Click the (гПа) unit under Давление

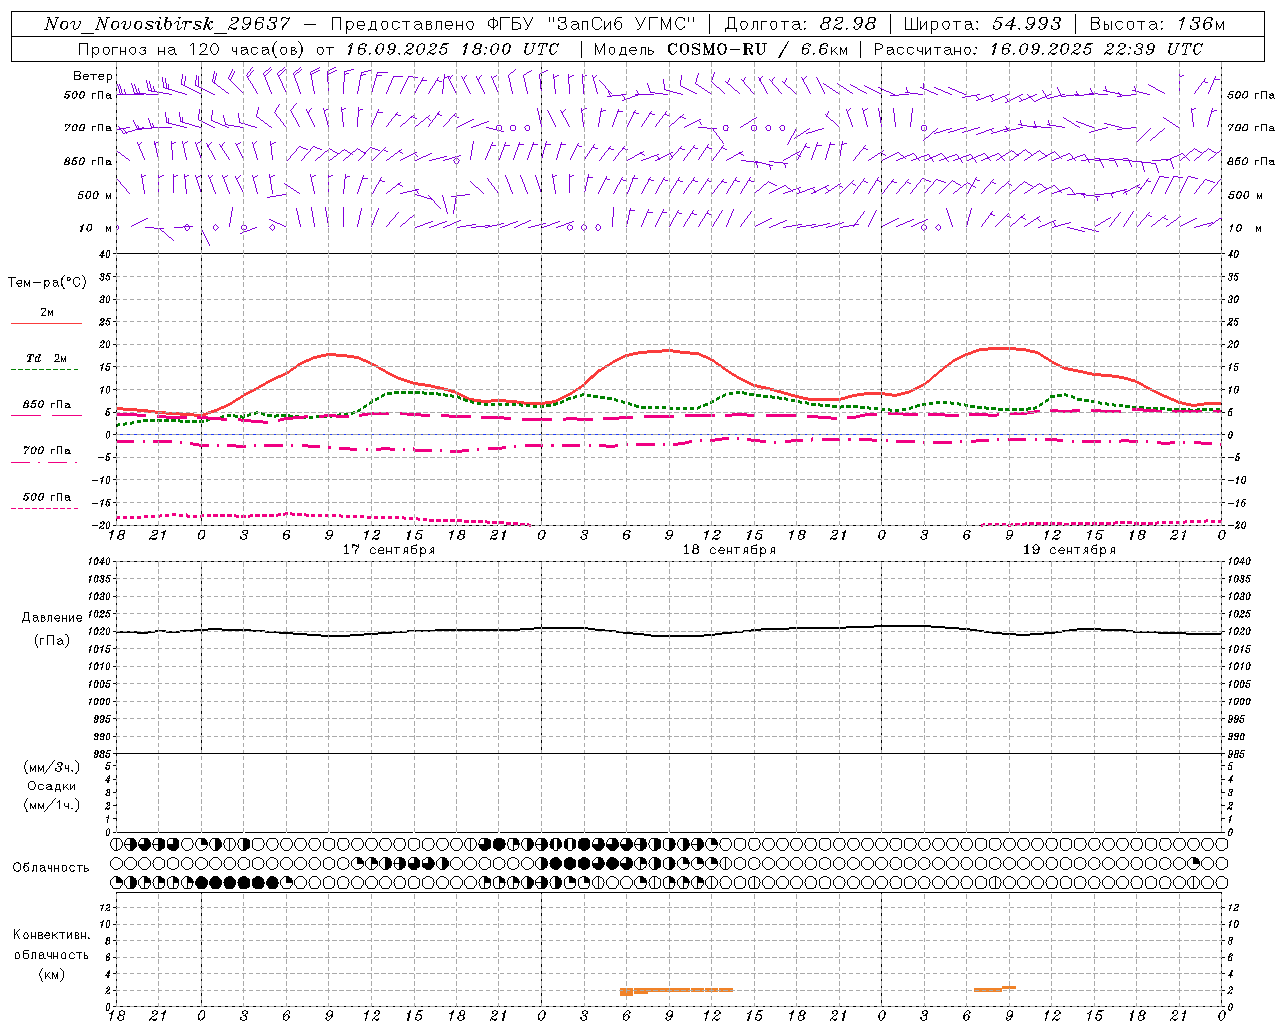pos(52,641)
